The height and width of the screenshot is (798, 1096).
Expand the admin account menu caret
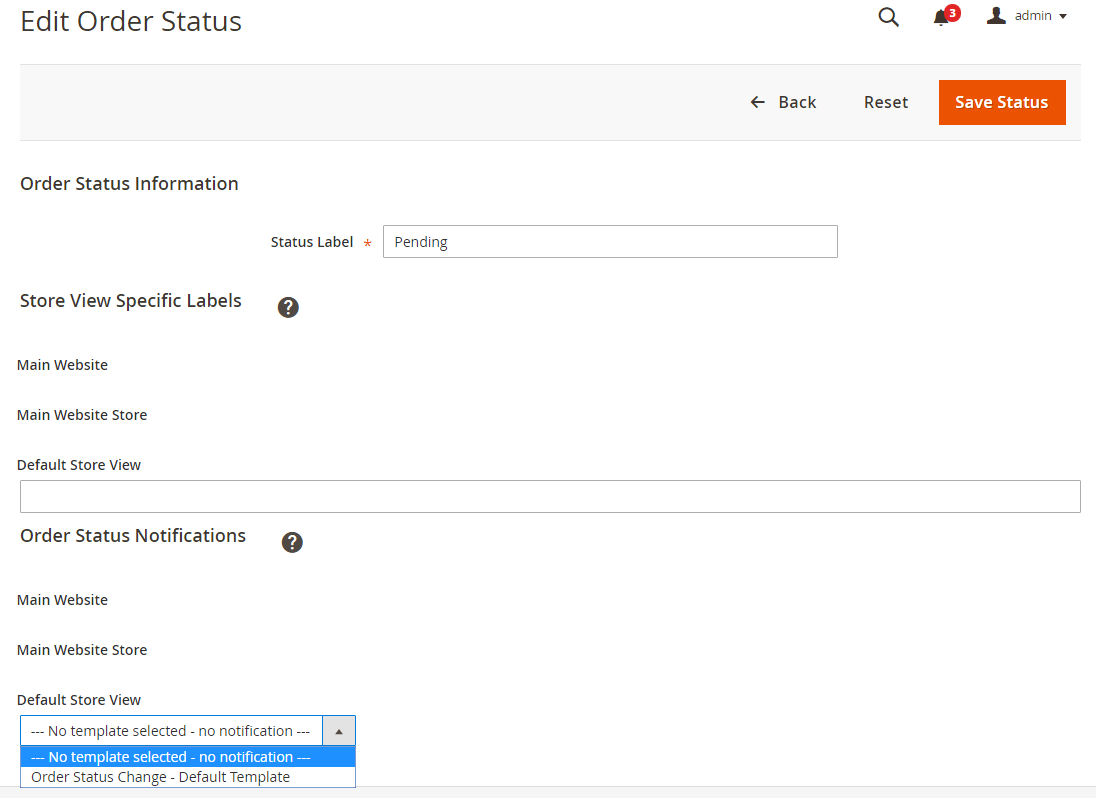pos(1063,17)
